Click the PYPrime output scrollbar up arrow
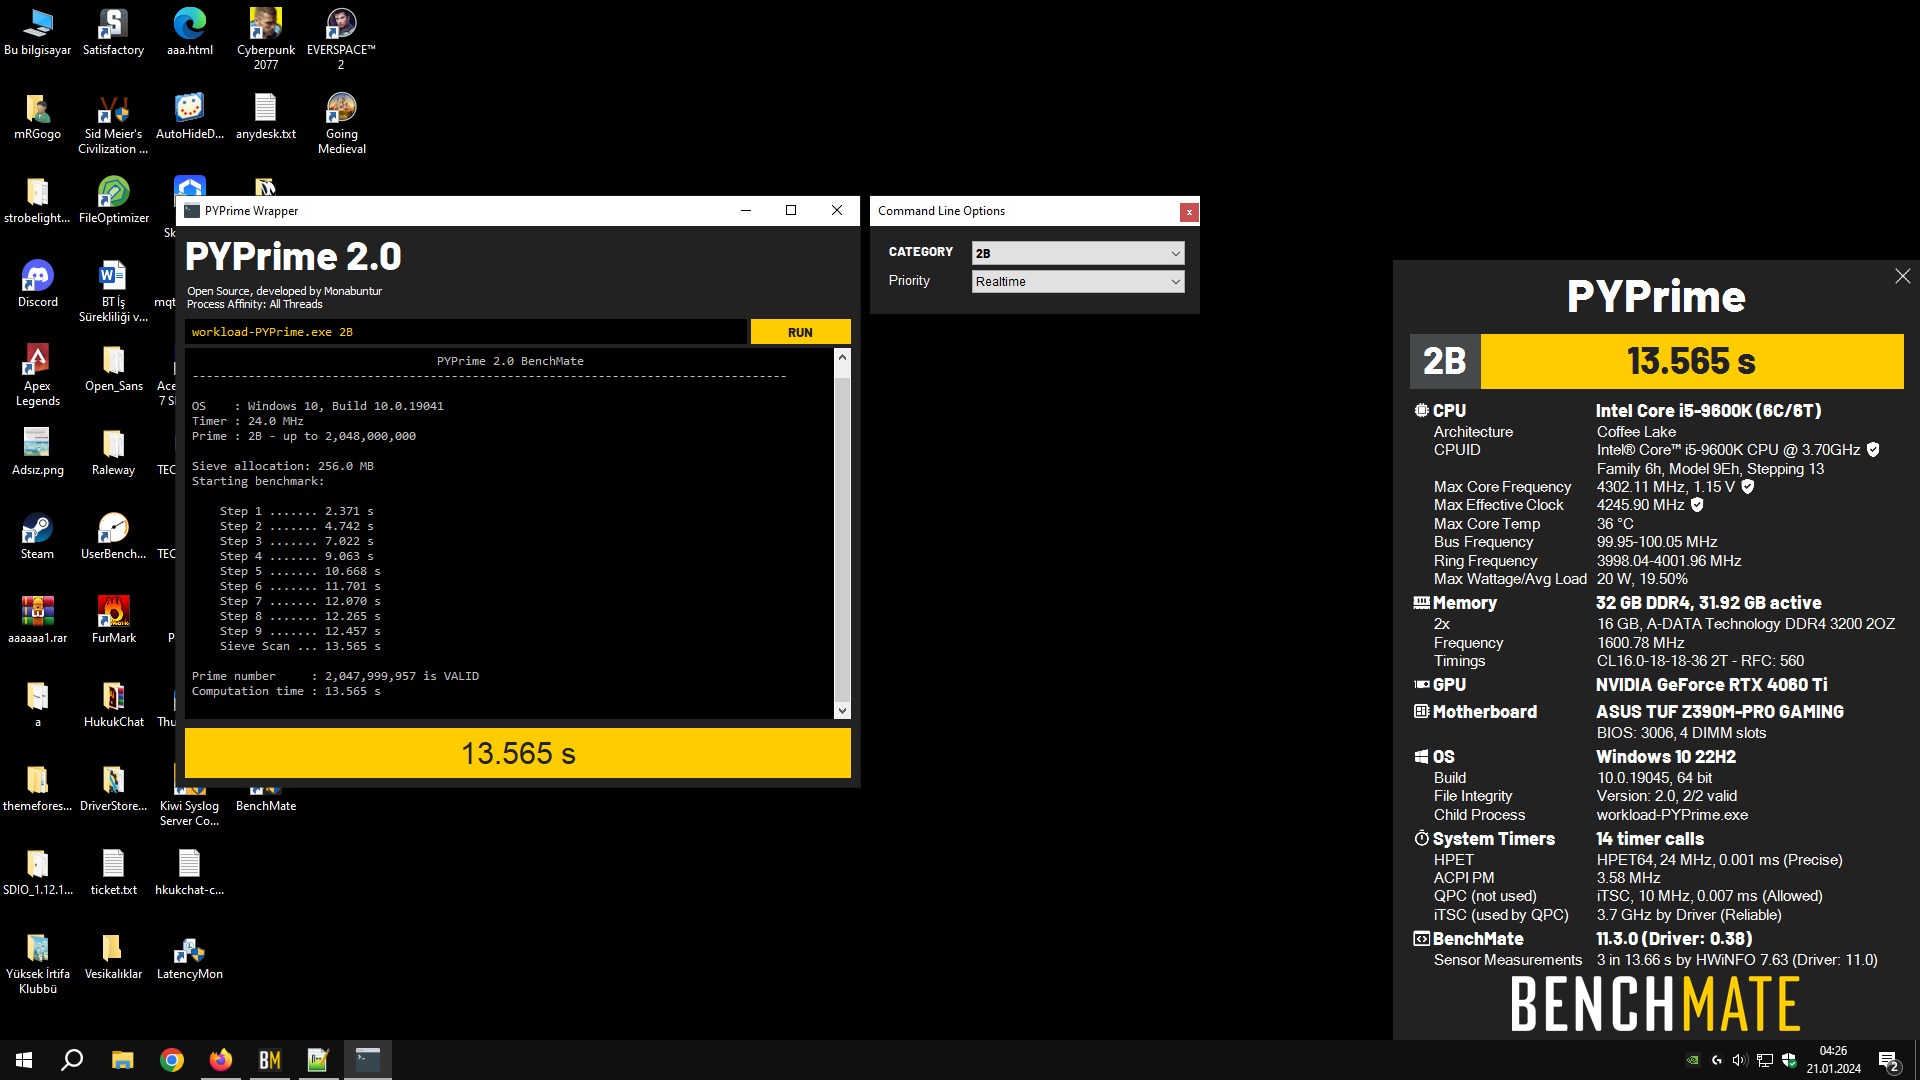The height and width of the screenshot is (1080, 1920). coord(842,357)
